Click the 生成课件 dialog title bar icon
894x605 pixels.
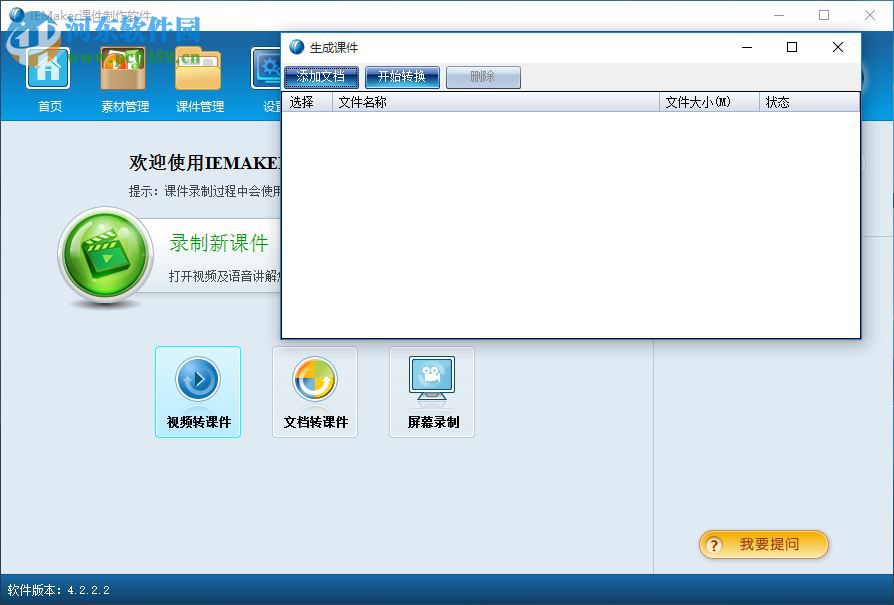point(295,47)
